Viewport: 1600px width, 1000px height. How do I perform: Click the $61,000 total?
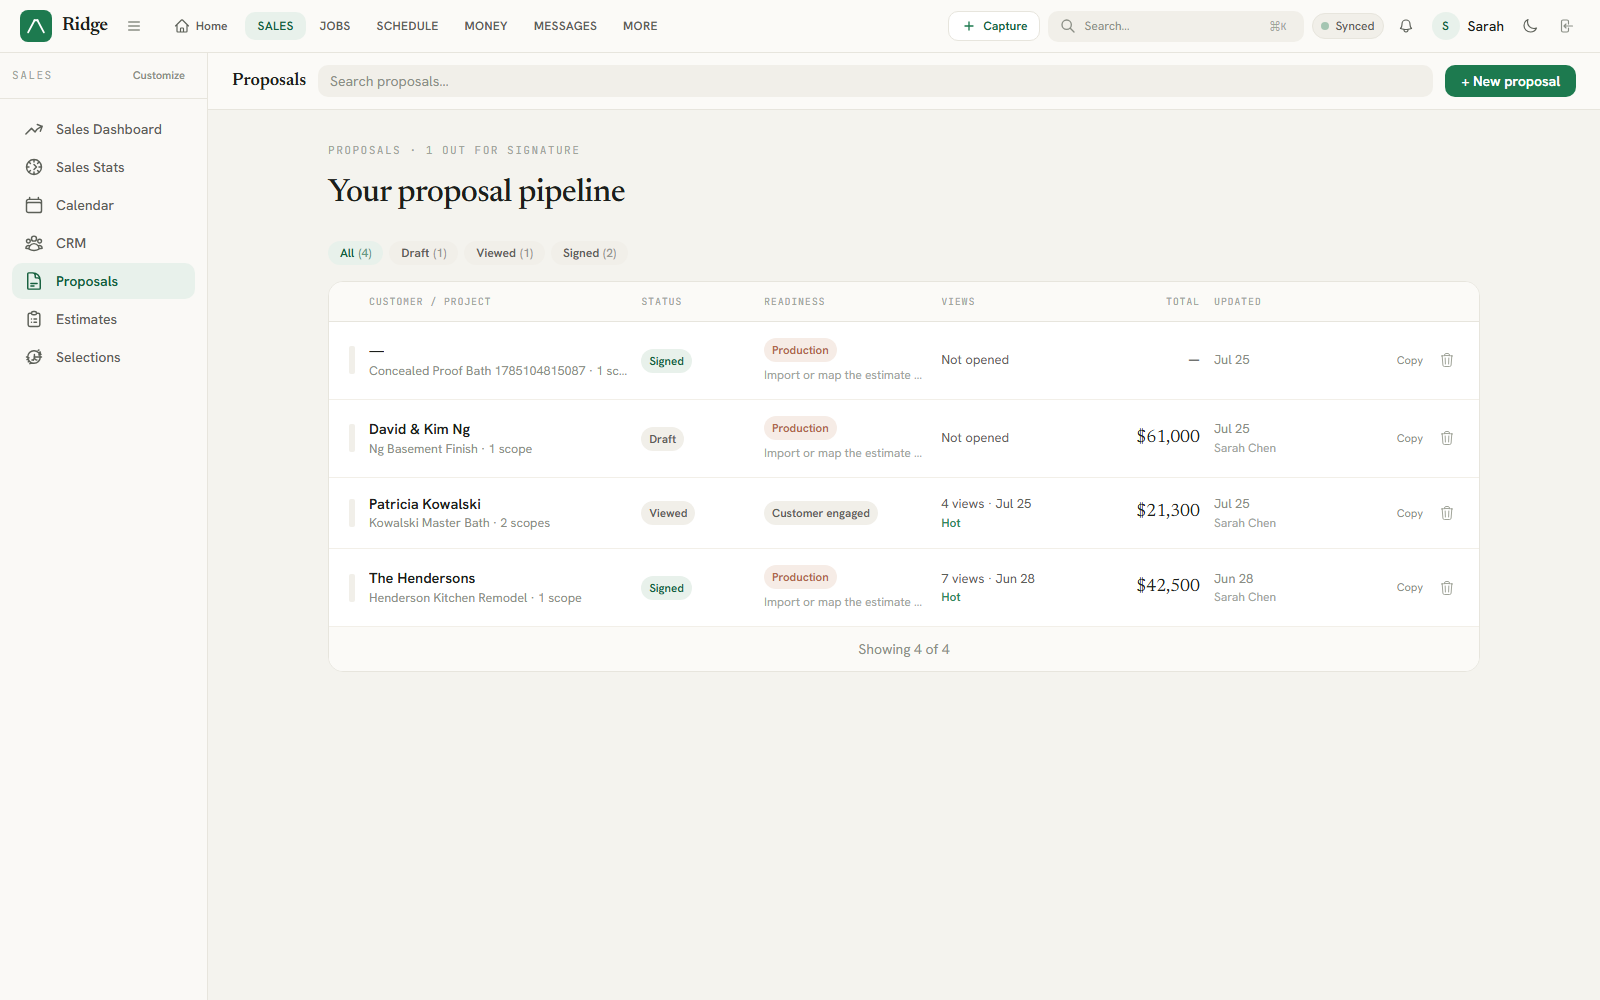pos(1168,436)
